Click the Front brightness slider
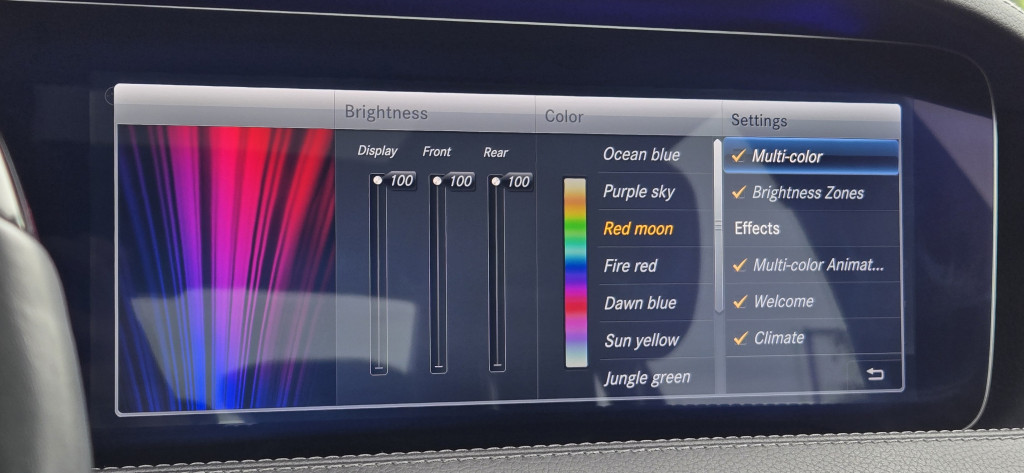1024x473 pixels. pyautogui.click(x=438, y=274)
